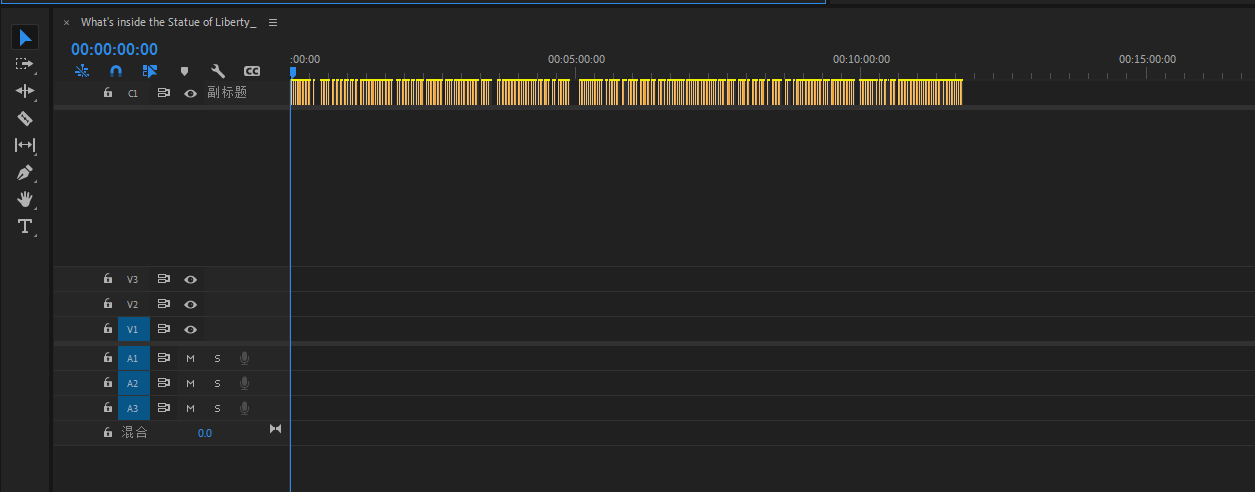Toggle snap in timeline magnet icon
Screen dimensions: 1255x492
116,71
